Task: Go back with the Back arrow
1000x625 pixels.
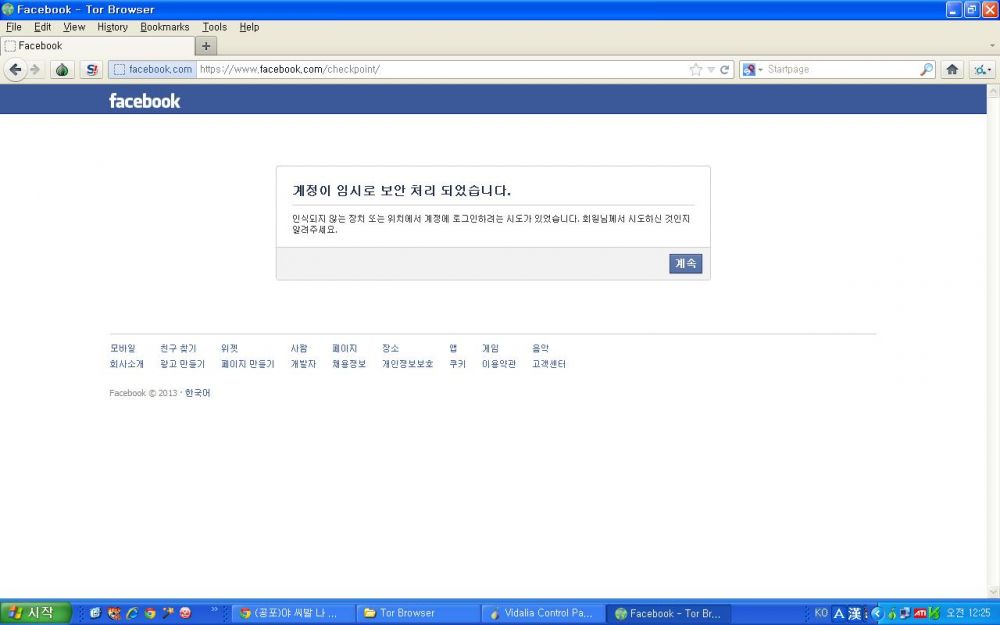Action: [15, 70]
